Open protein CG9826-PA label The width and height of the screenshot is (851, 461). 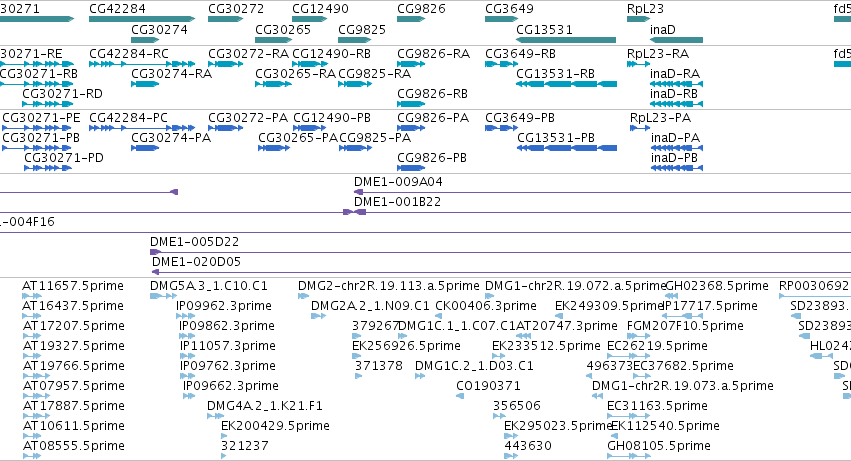point(433,118)
